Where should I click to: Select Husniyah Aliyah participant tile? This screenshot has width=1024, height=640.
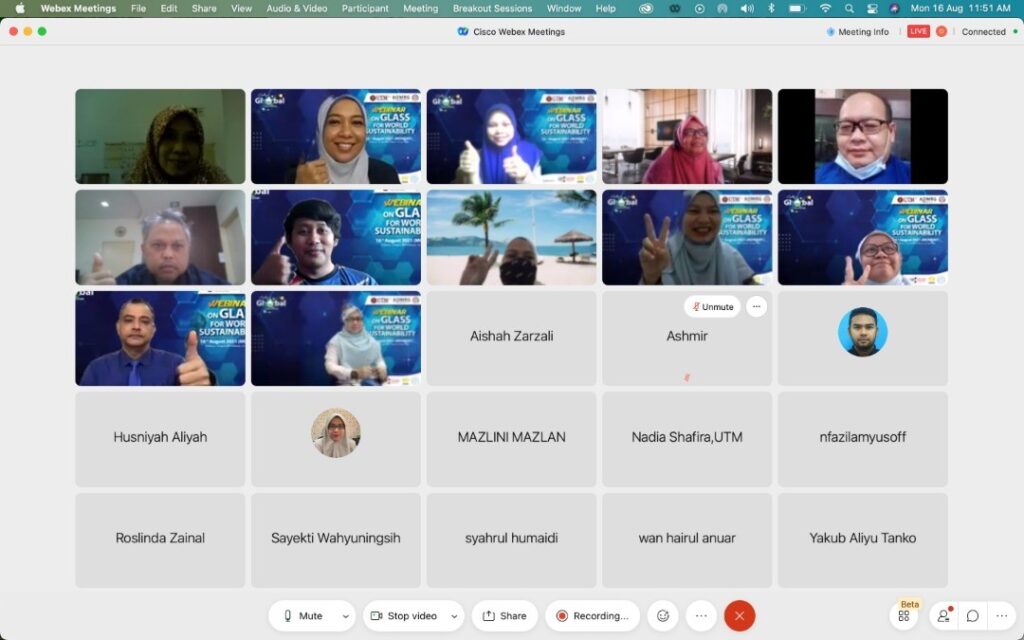[x=160, y=439]
